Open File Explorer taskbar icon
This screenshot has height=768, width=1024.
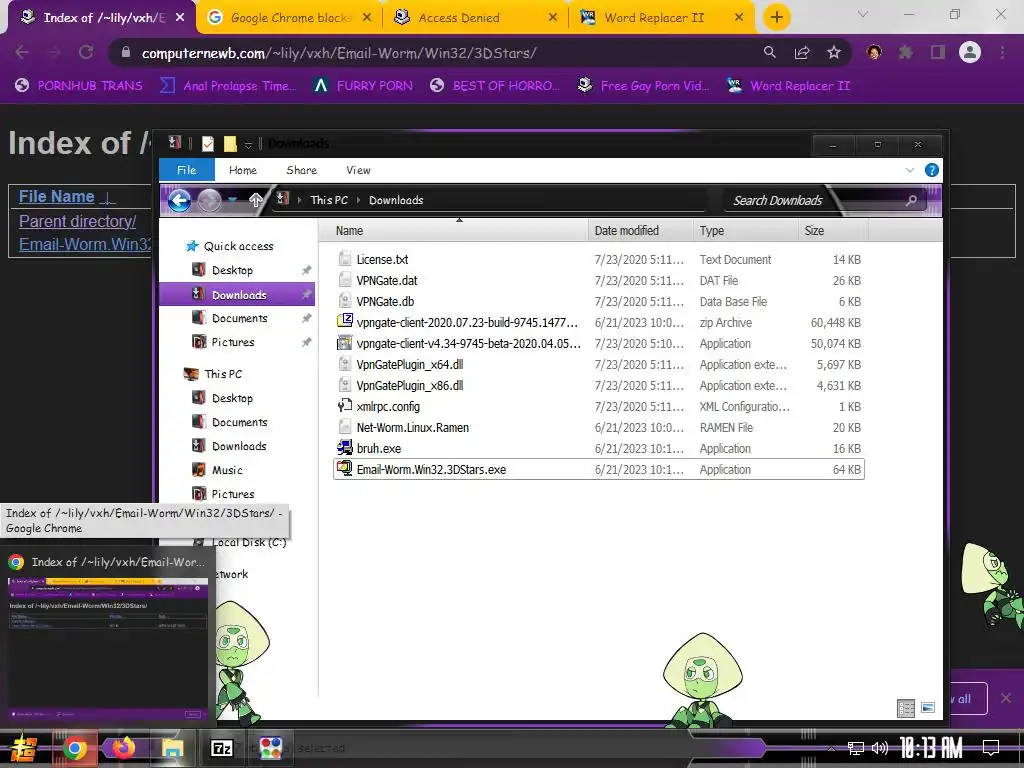(x=172, y=748)
